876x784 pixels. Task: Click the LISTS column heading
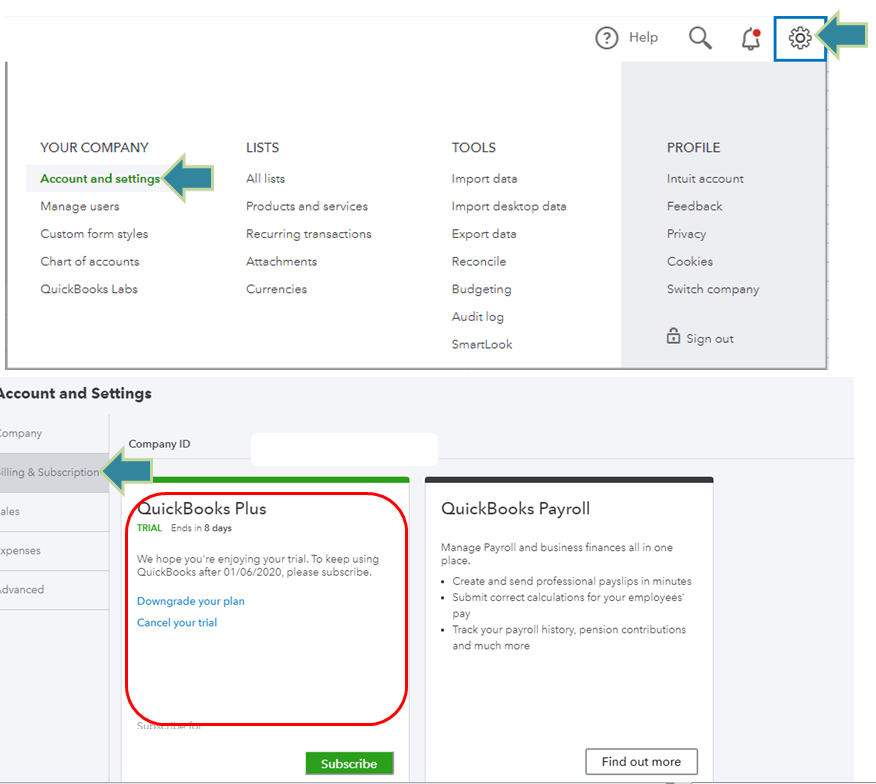click(263, 148)
